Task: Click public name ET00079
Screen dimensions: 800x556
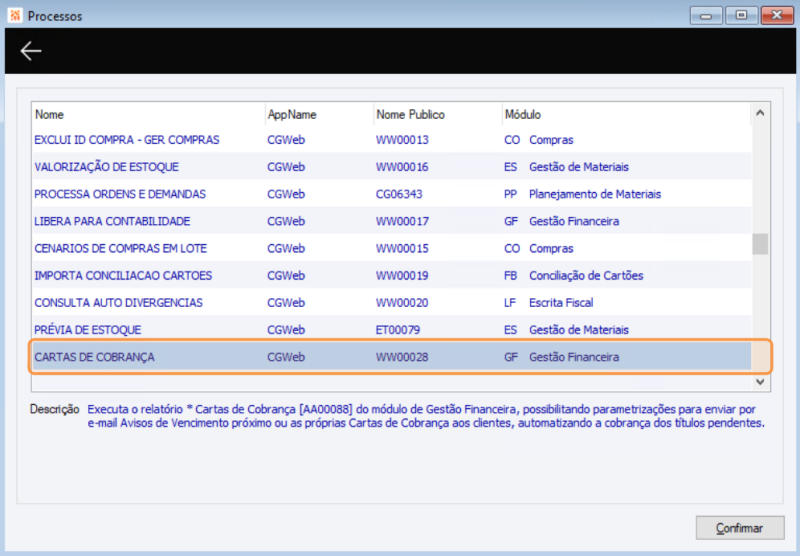Action: (x=398, y=330)
